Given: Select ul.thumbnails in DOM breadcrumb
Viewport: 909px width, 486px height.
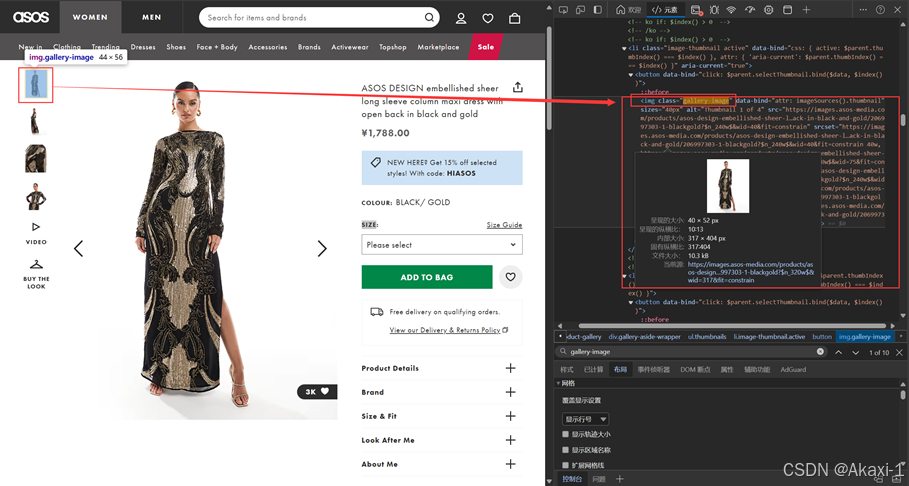Looking at the screenshot, I should click(x=707, y=336).
